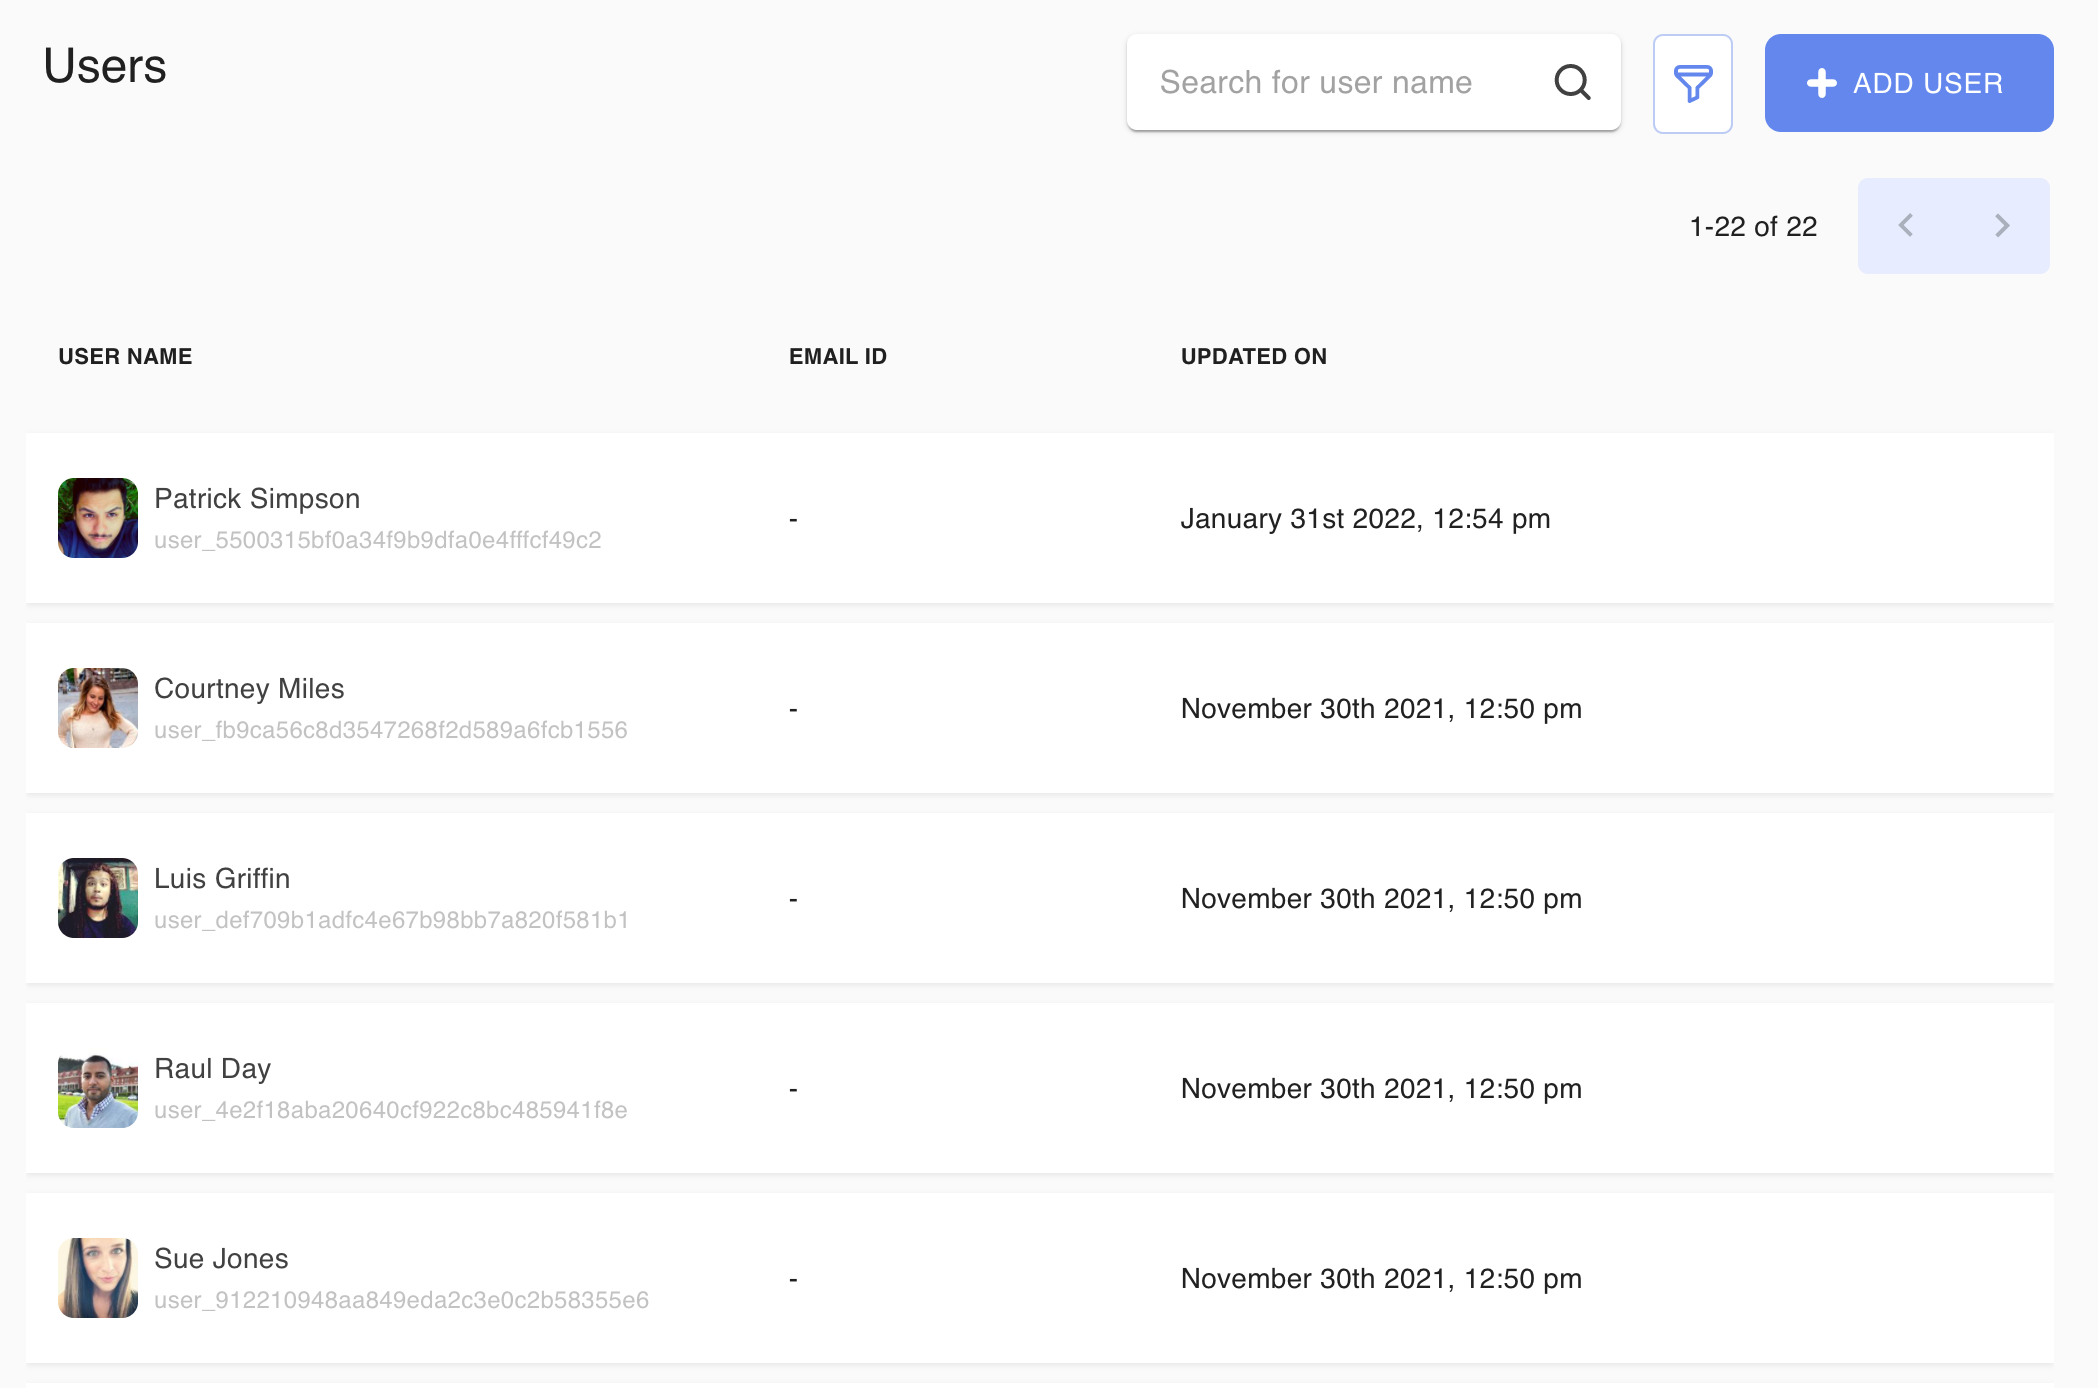
Task: Click Sue Jones's profile thumbnail
Action: click(98, 1276)
